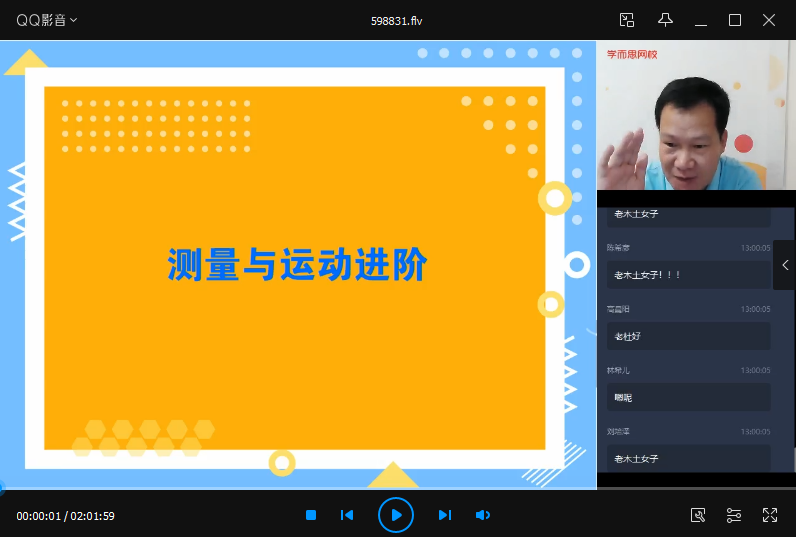Image resolution: width=796 pixels, height=537 pixels.
Task: Switch to mini window mode
Action: [627, 20]
